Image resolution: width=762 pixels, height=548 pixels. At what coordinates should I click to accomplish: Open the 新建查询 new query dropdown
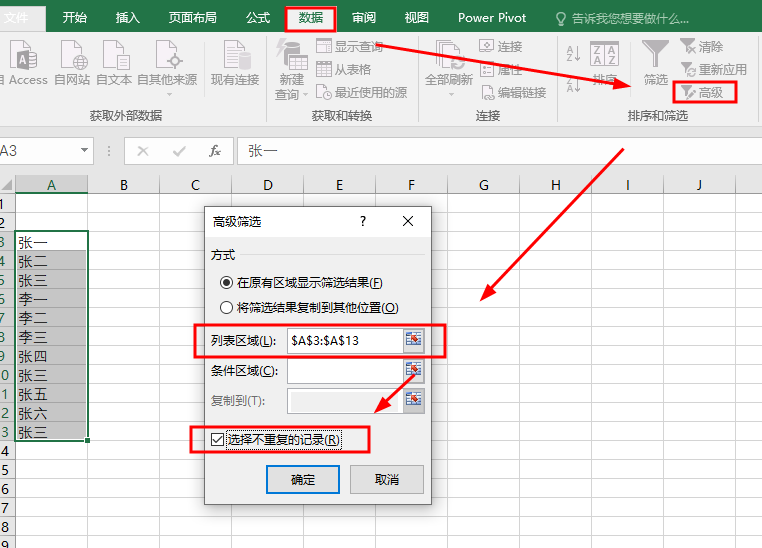click(x=291, y=69)
